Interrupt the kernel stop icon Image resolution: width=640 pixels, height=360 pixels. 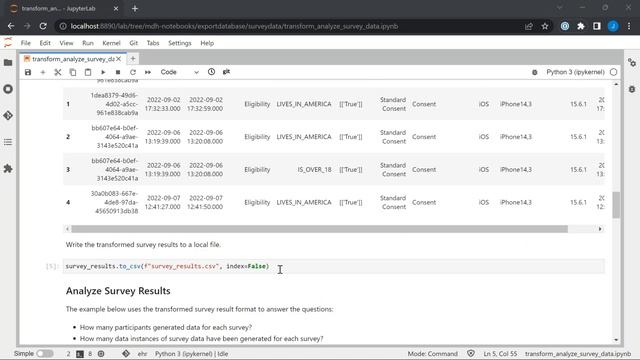pyautogui.click(x=118, y=72)
